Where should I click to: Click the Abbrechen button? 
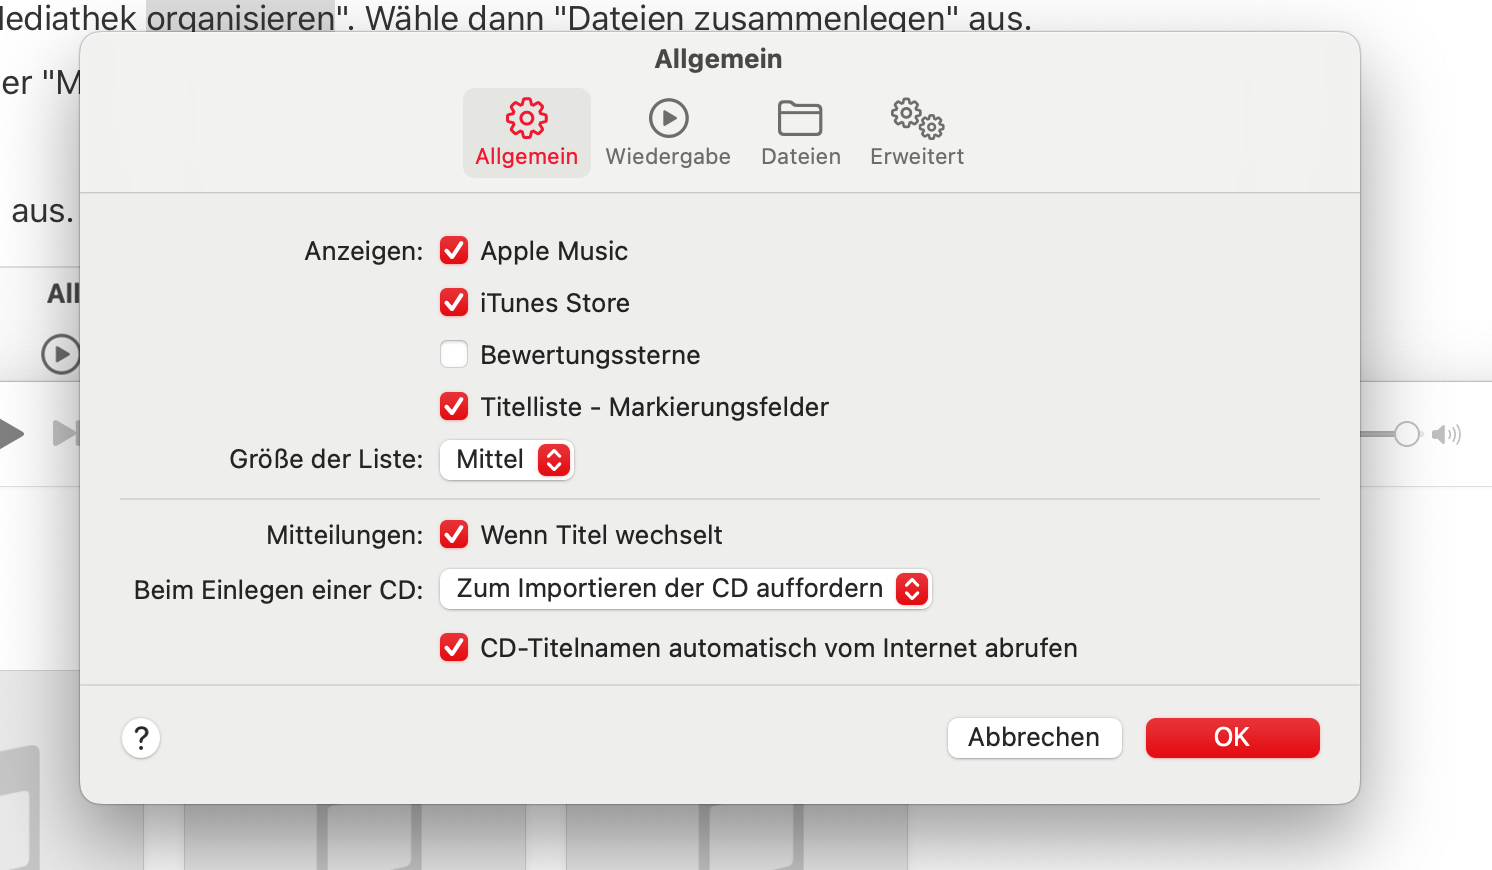1034,738
